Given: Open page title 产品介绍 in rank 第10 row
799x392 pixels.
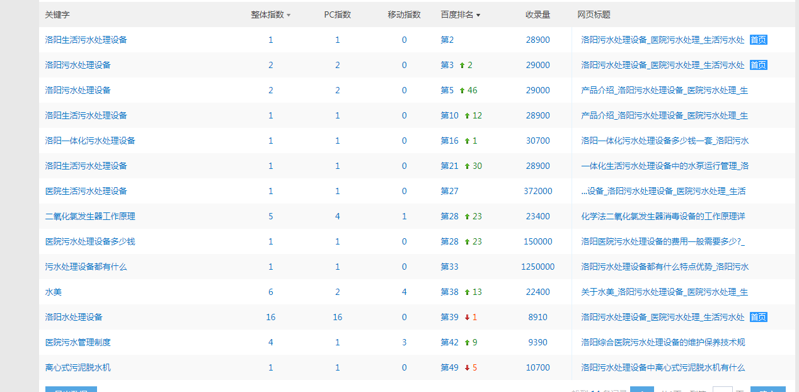Looking at the screenshot, I should (664, 116).
